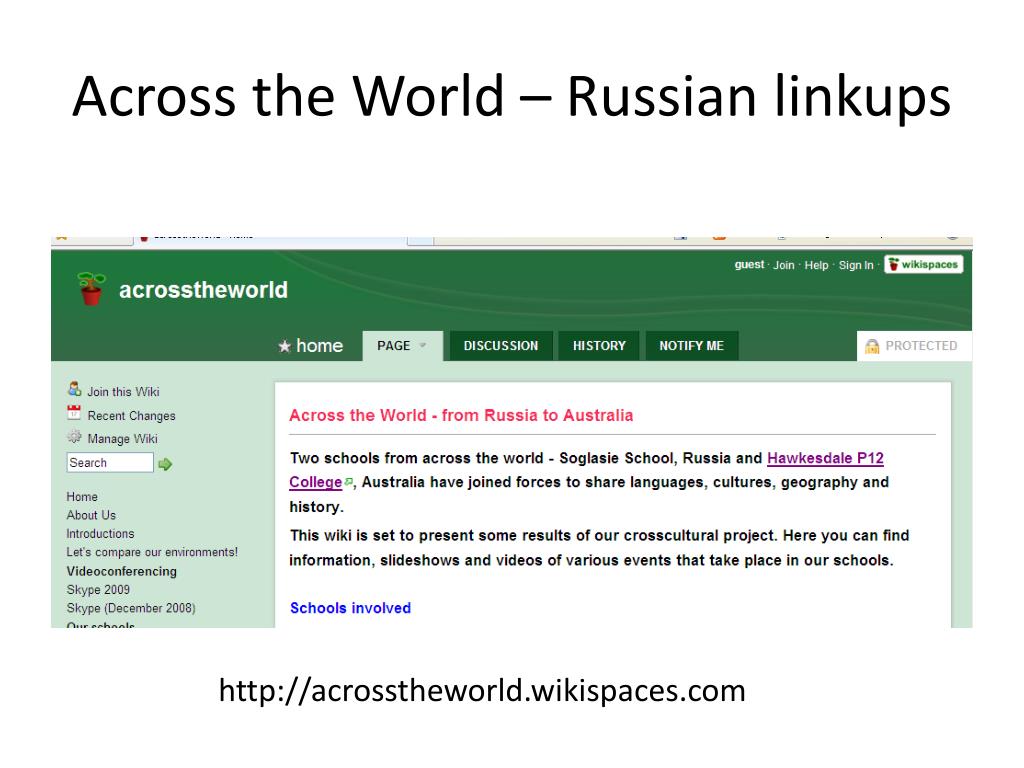This screenshot has width=1024, height=768.
Task: Open Recent Changes link
Action: [x=131, y=416]
